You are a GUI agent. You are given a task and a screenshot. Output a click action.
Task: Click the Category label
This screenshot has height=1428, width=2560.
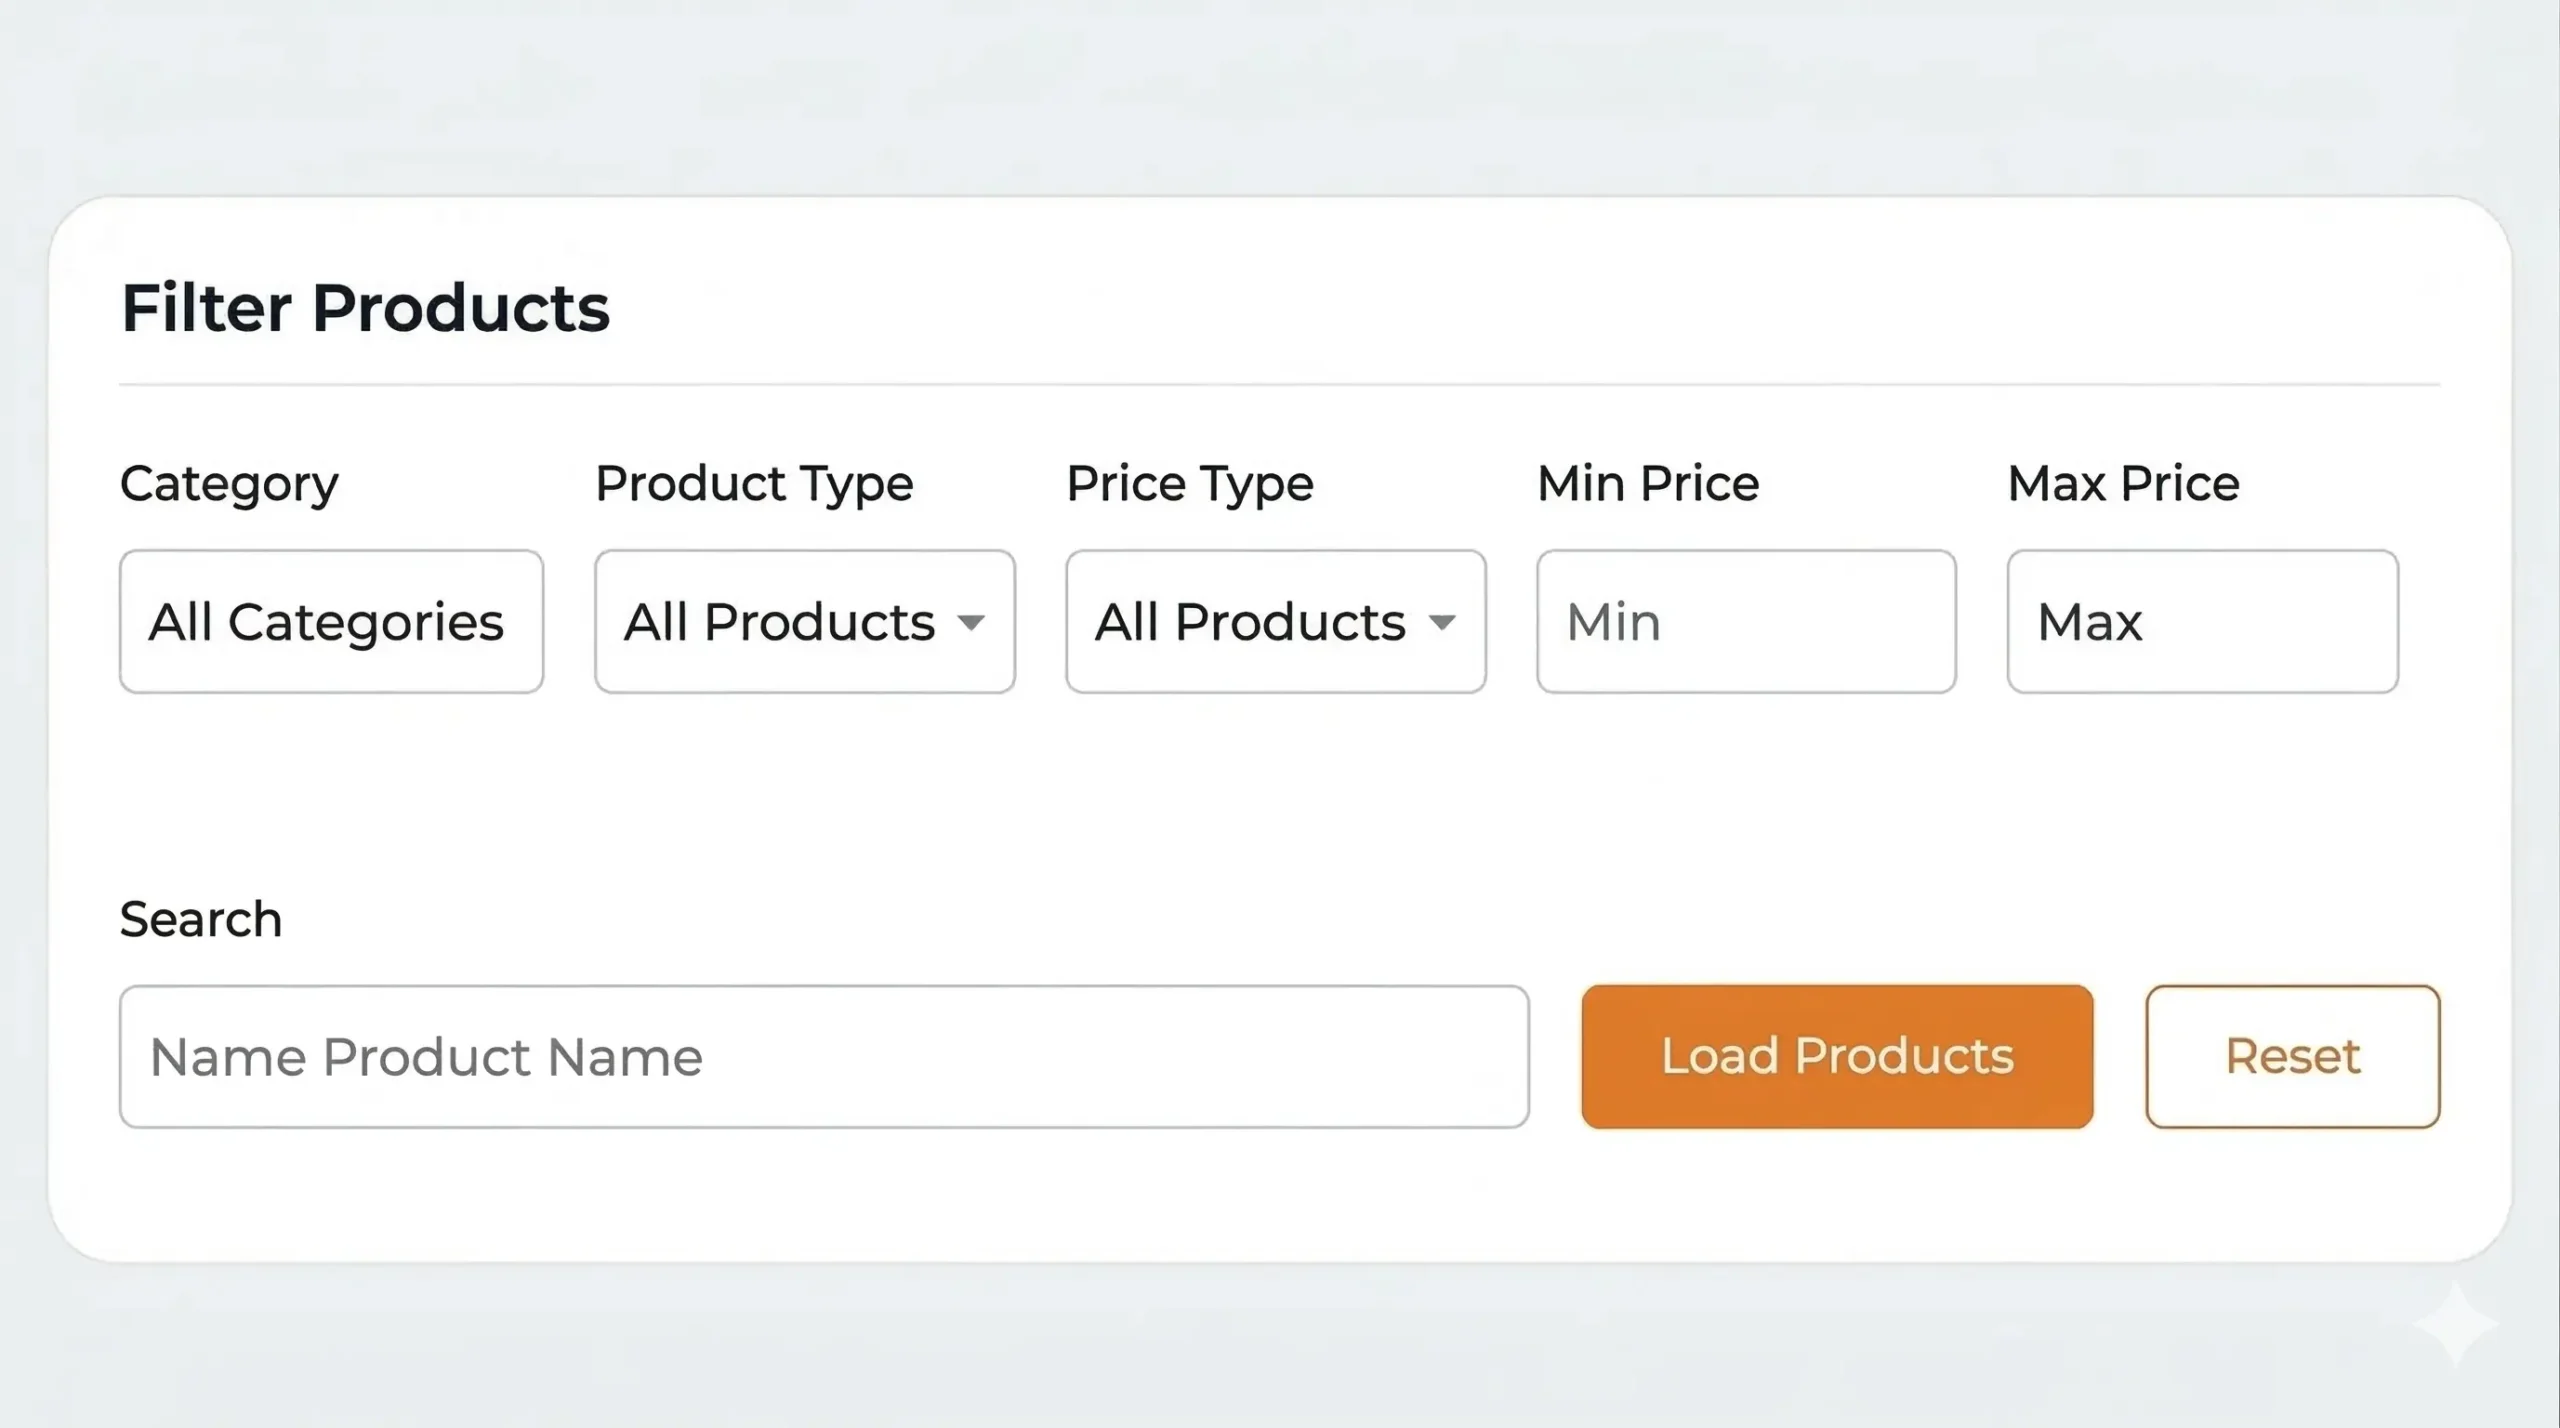pyautogui.click(x=228, y=483)
